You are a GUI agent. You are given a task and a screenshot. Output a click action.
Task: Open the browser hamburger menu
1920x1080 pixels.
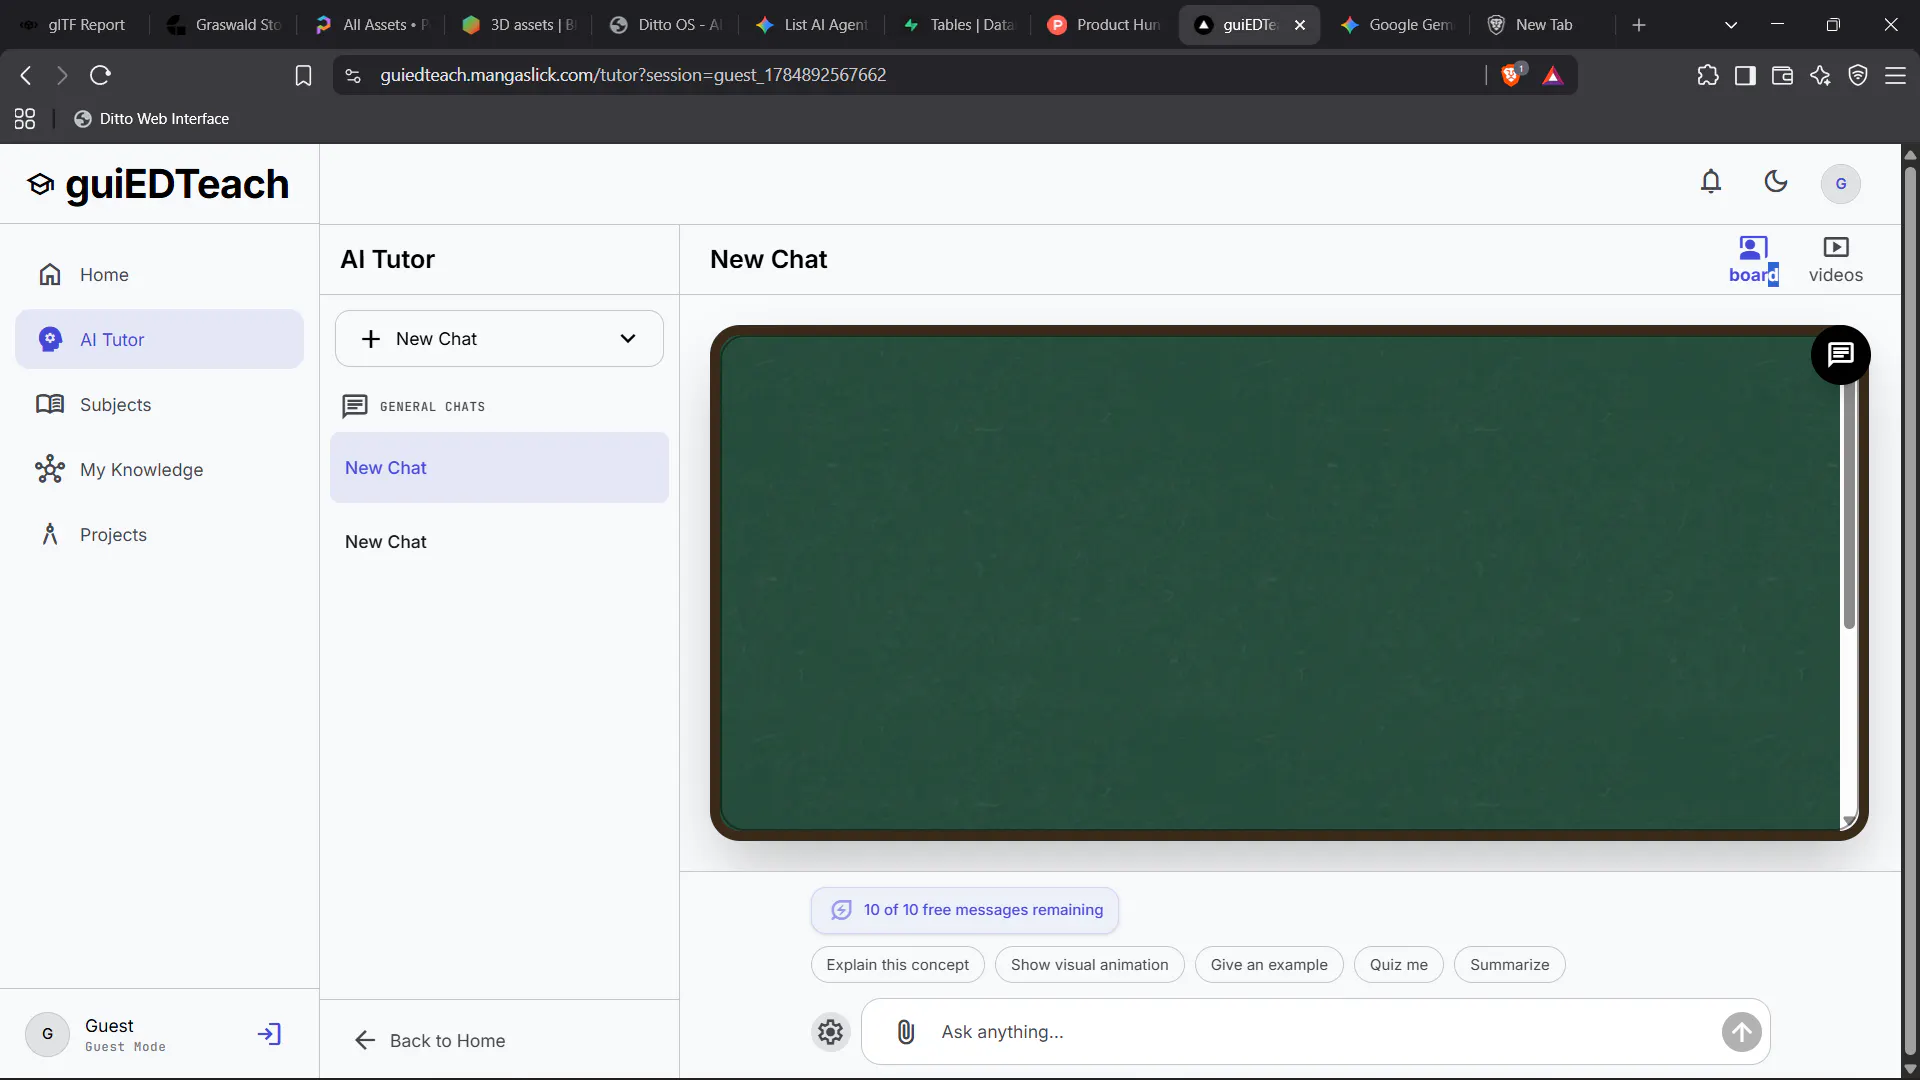(1895, 75)
